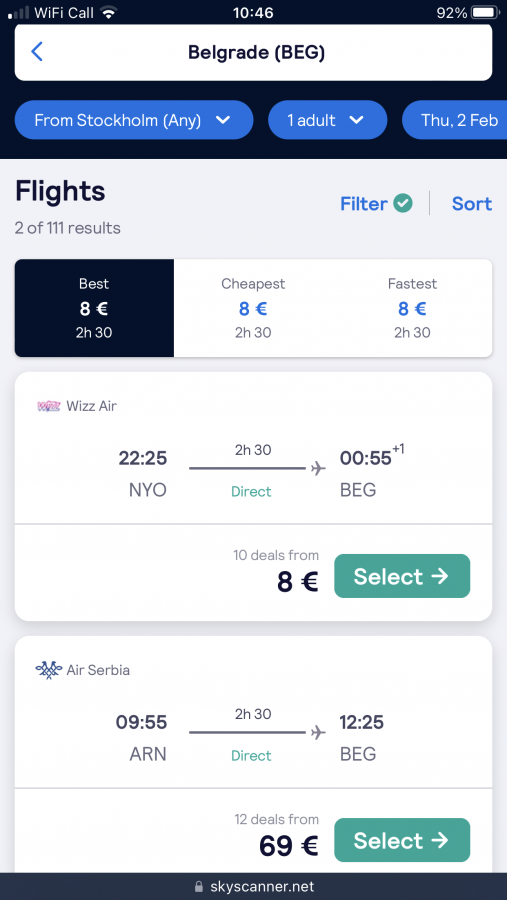Click the Air Serbia airline logo
The width and height of the screenshot is (507, 900).
point(48,670)
